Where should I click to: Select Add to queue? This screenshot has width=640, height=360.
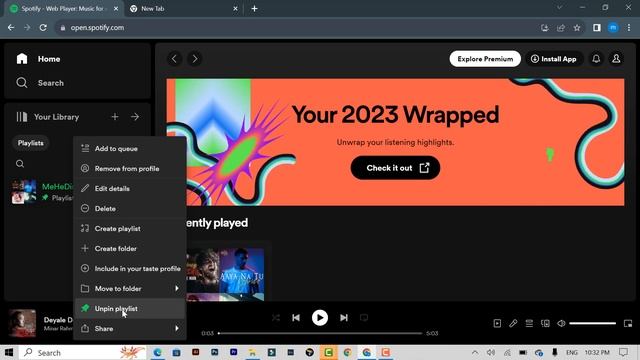point(129,149)
